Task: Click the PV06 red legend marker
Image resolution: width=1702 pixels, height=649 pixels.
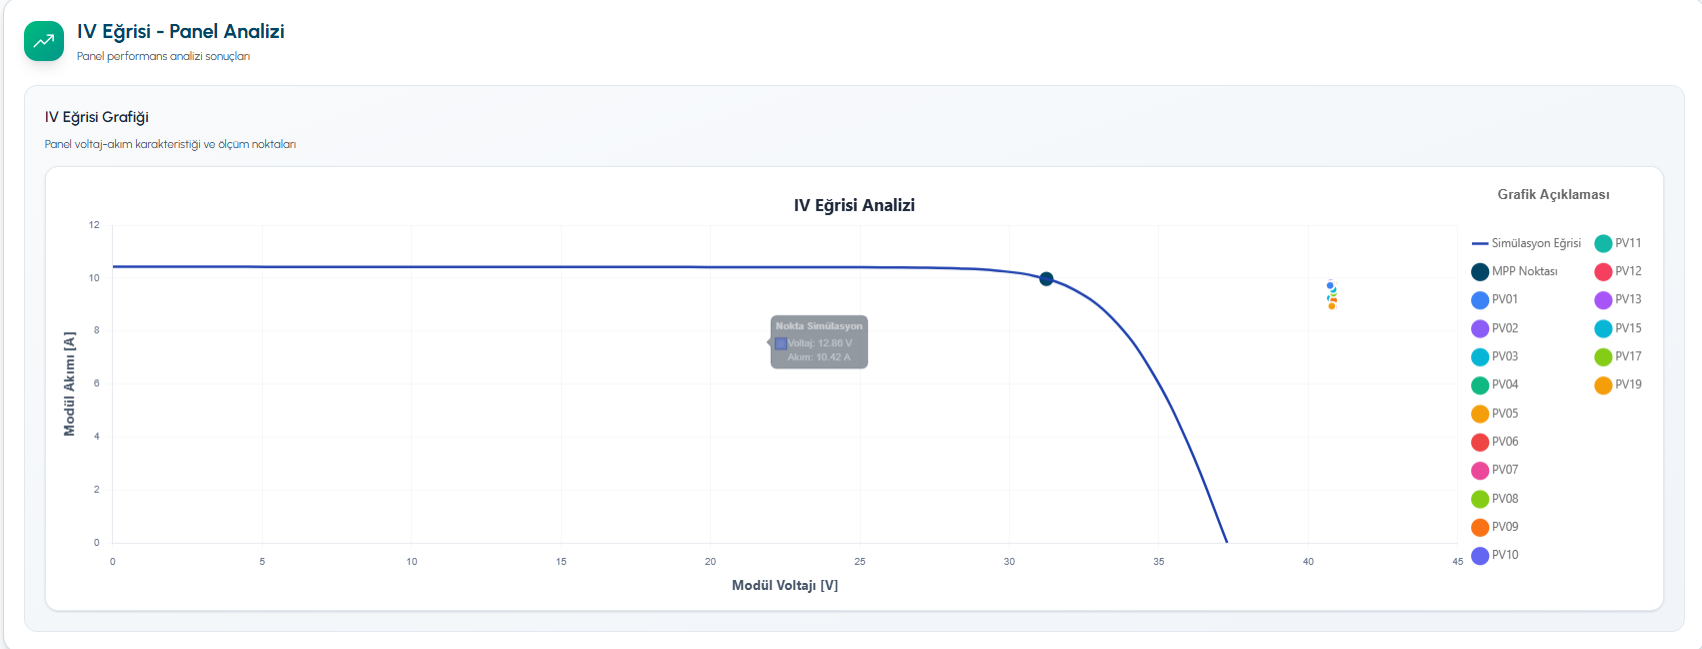Action: click(x=1480, y=441)
